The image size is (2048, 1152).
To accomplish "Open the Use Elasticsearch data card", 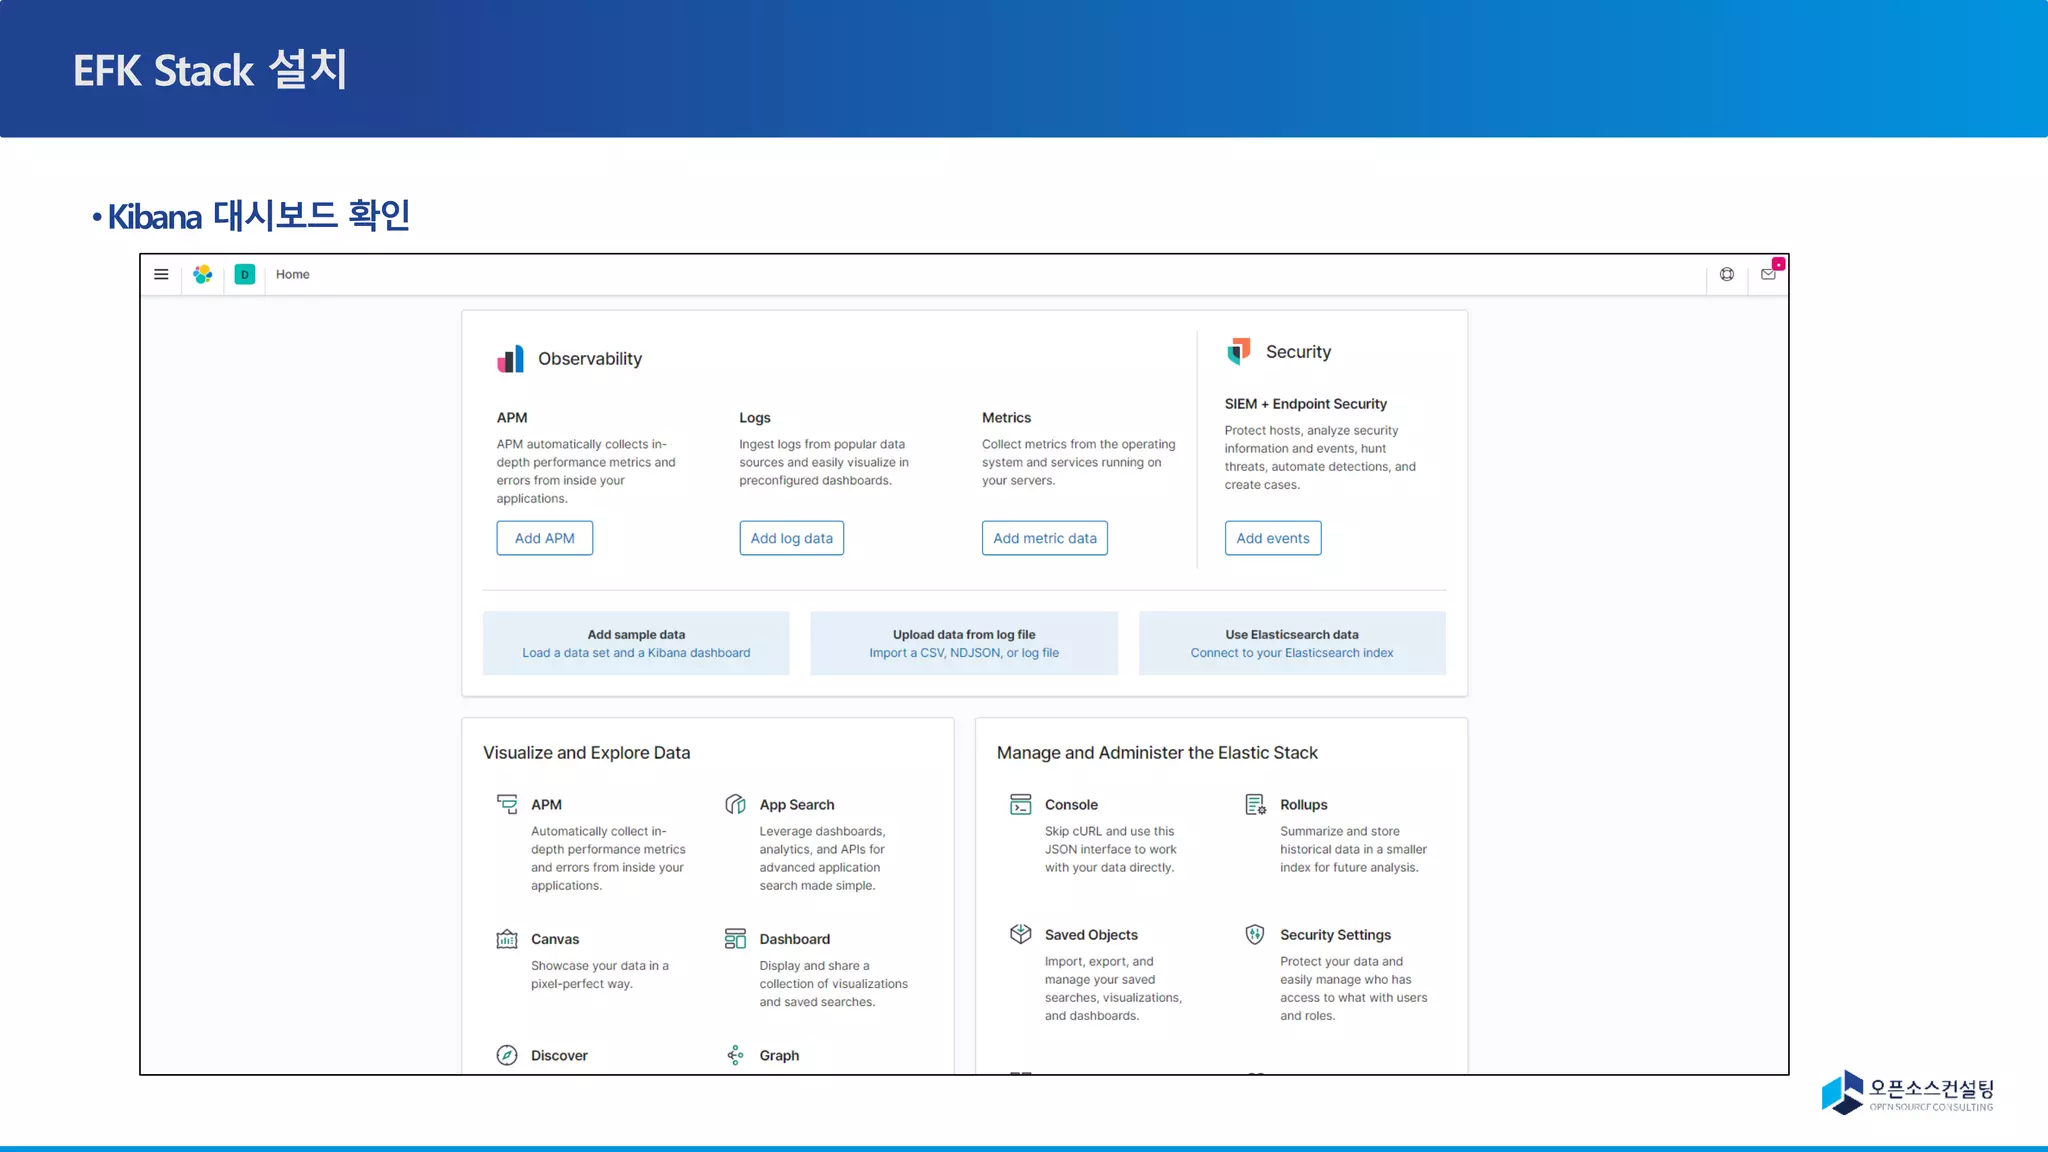I will (1292, 643).
